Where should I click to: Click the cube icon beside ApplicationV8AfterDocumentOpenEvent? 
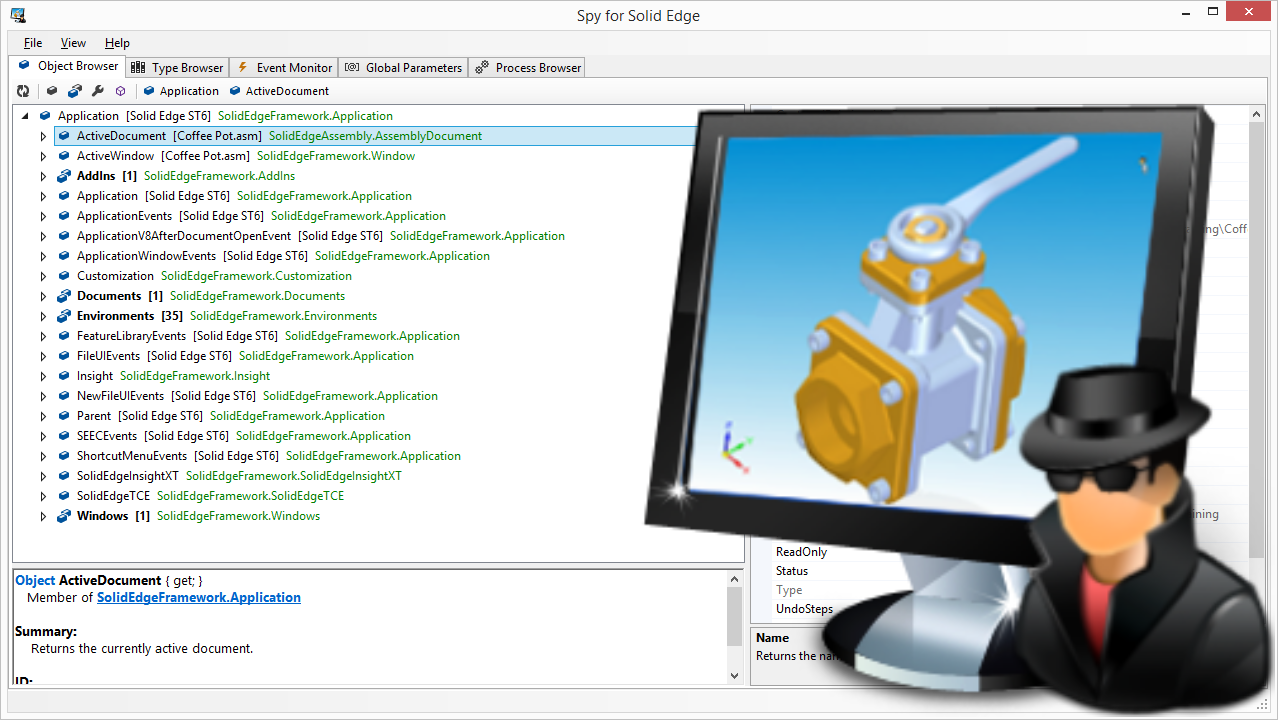[x=64, y=236]
